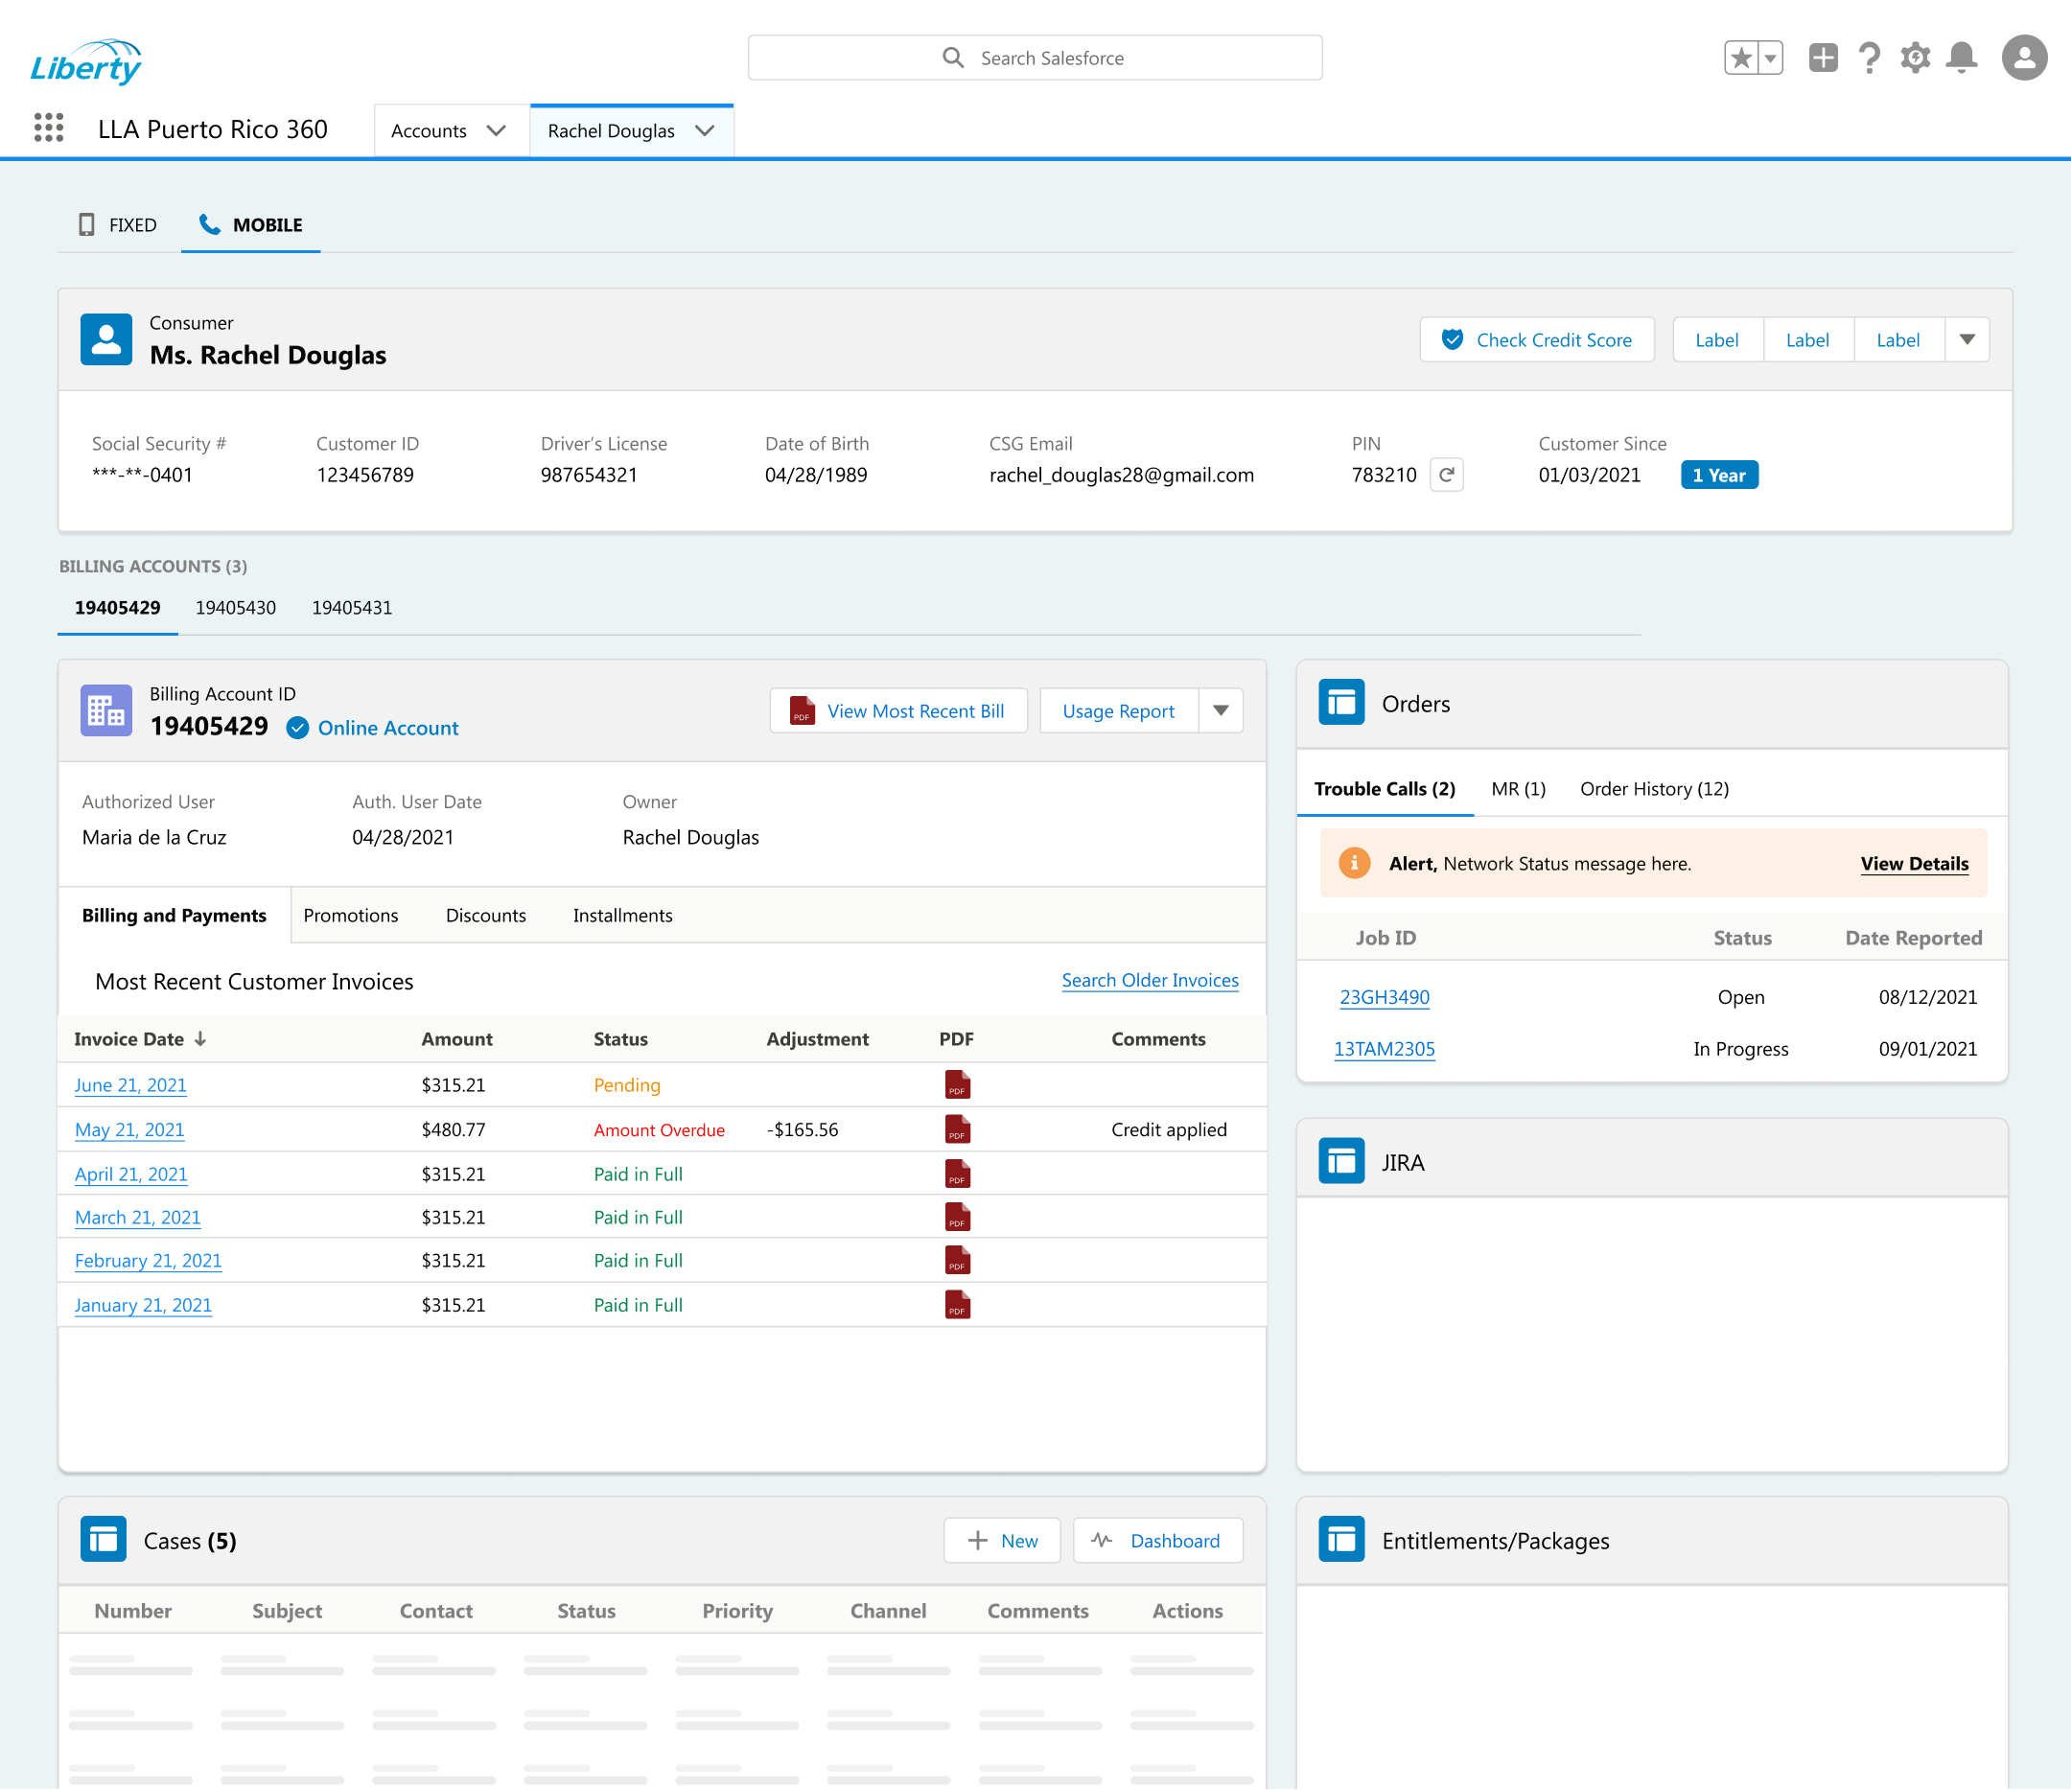Viewport: 2072px width, 1790px height.
Task: Open the notifications bell
Action: click(x=1962, y=58)
